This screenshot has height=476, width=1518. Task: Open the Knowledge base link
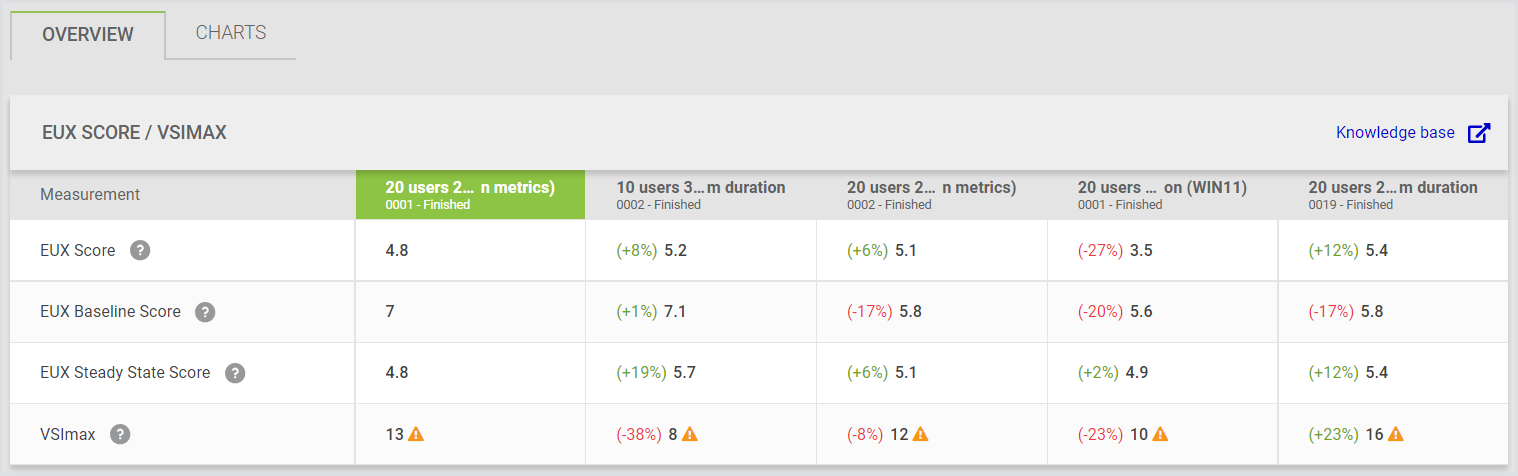(1395, 132)
